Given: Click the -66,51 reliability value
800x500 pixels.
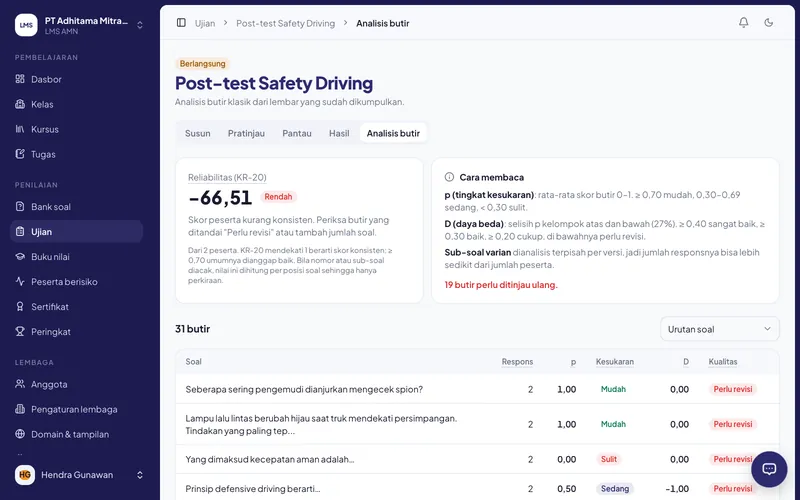Looking at the screenshot, I should [220, 198].
